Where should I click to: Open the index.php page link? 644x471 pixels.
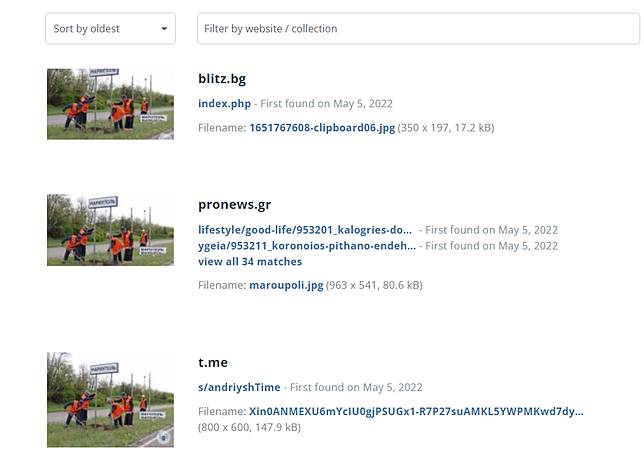coord(224,103)
